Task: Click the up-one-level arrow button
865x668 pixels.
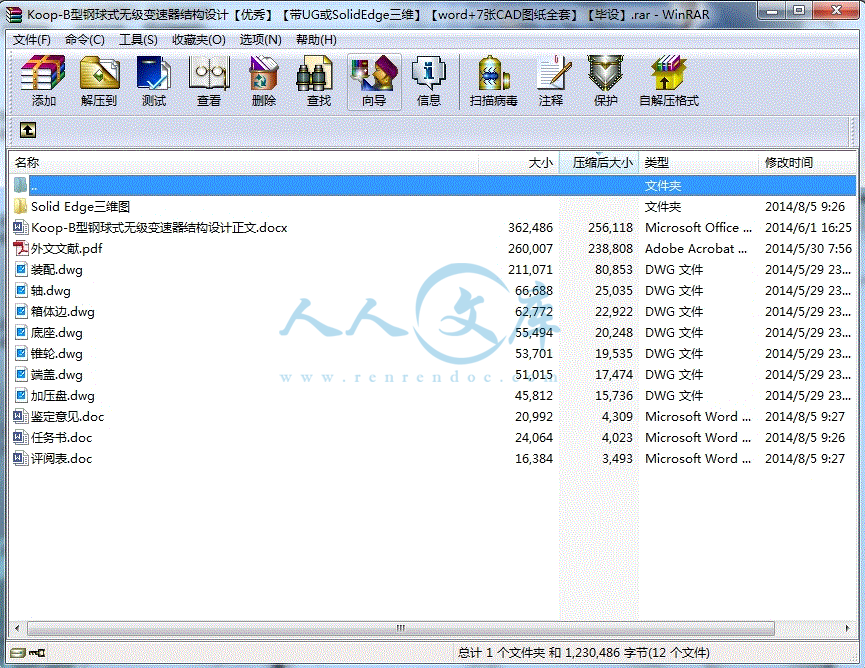Action: tap(28, 130)
